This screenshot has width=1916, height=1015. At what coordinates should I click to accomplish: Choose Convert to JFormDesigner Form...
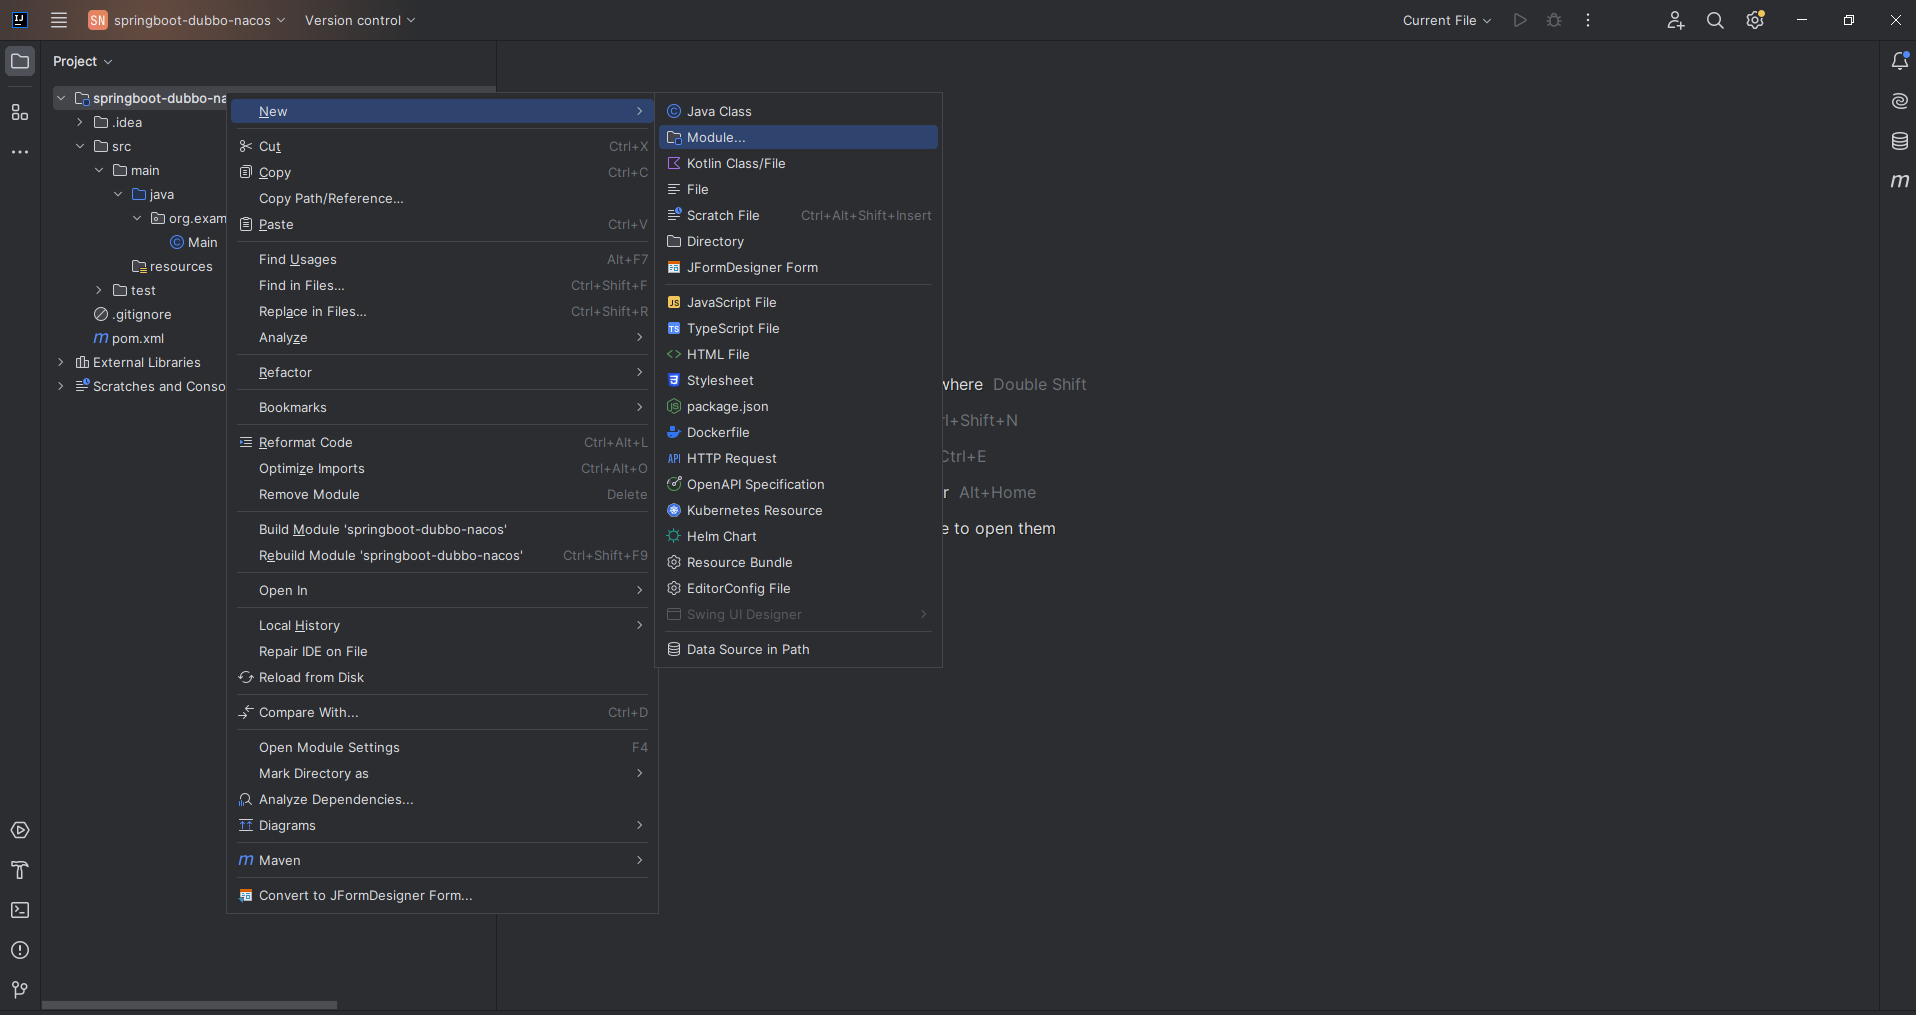(442, 895)
